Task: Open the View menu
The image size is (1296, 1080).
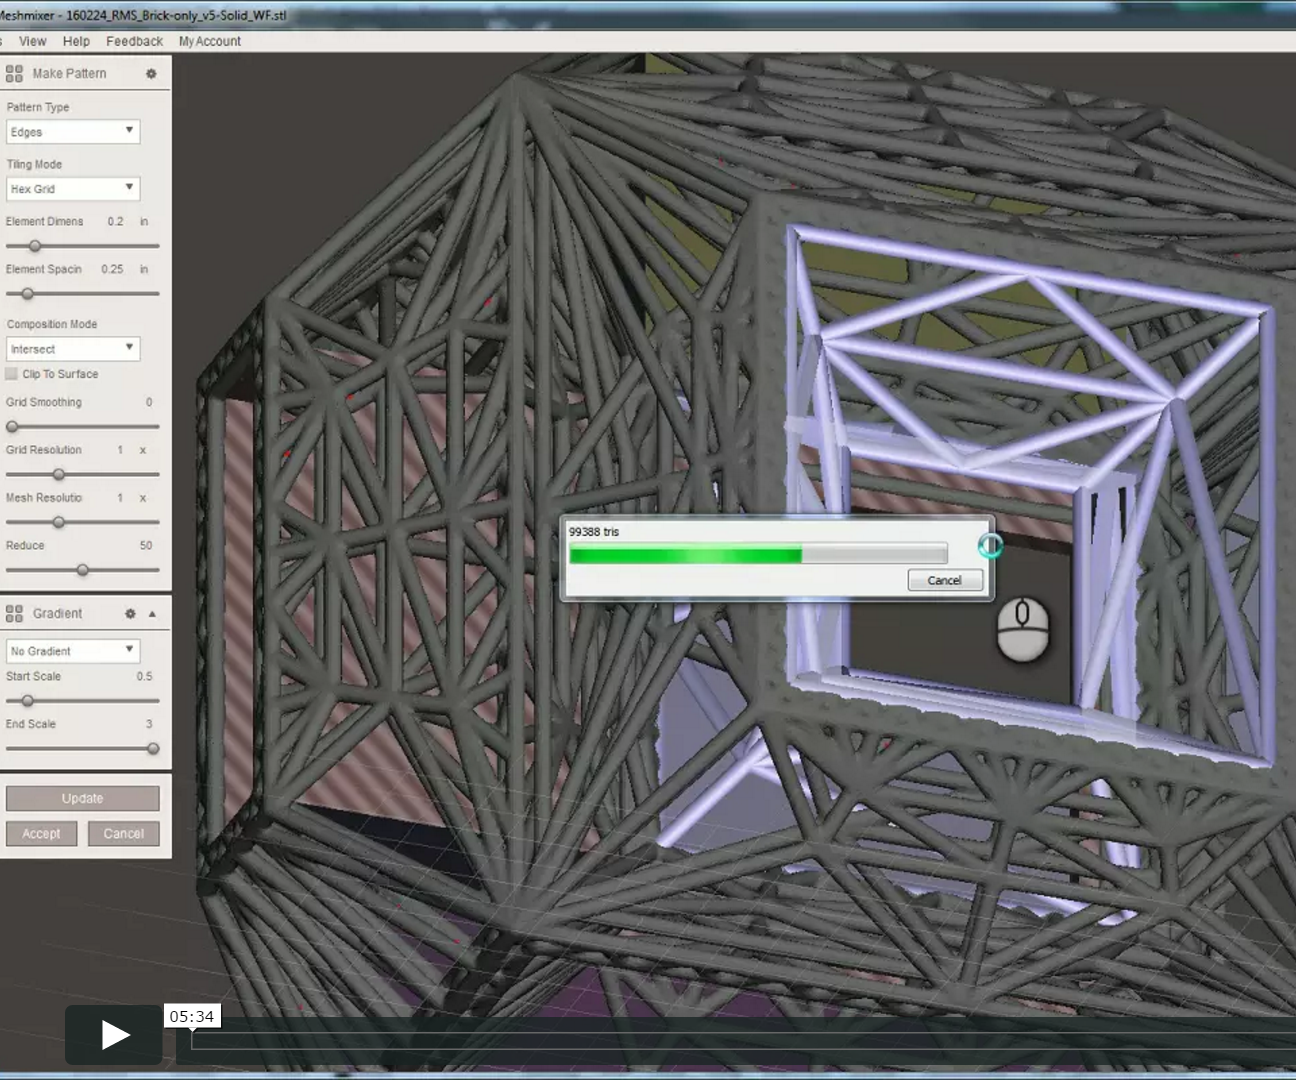Action: click(32, 41)
